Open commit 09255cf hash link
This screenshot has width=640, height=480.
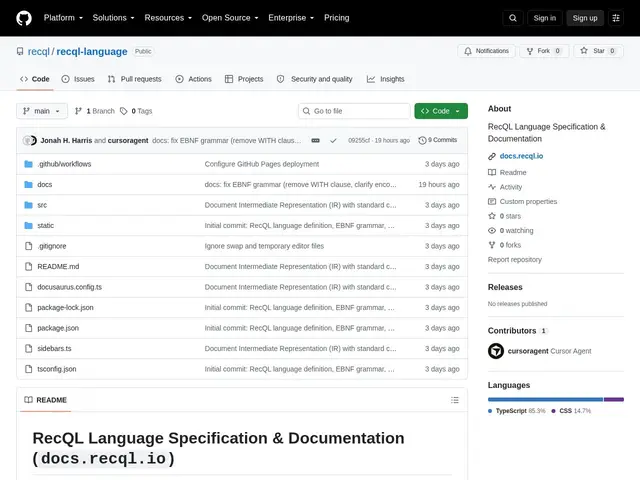[358, 140]
